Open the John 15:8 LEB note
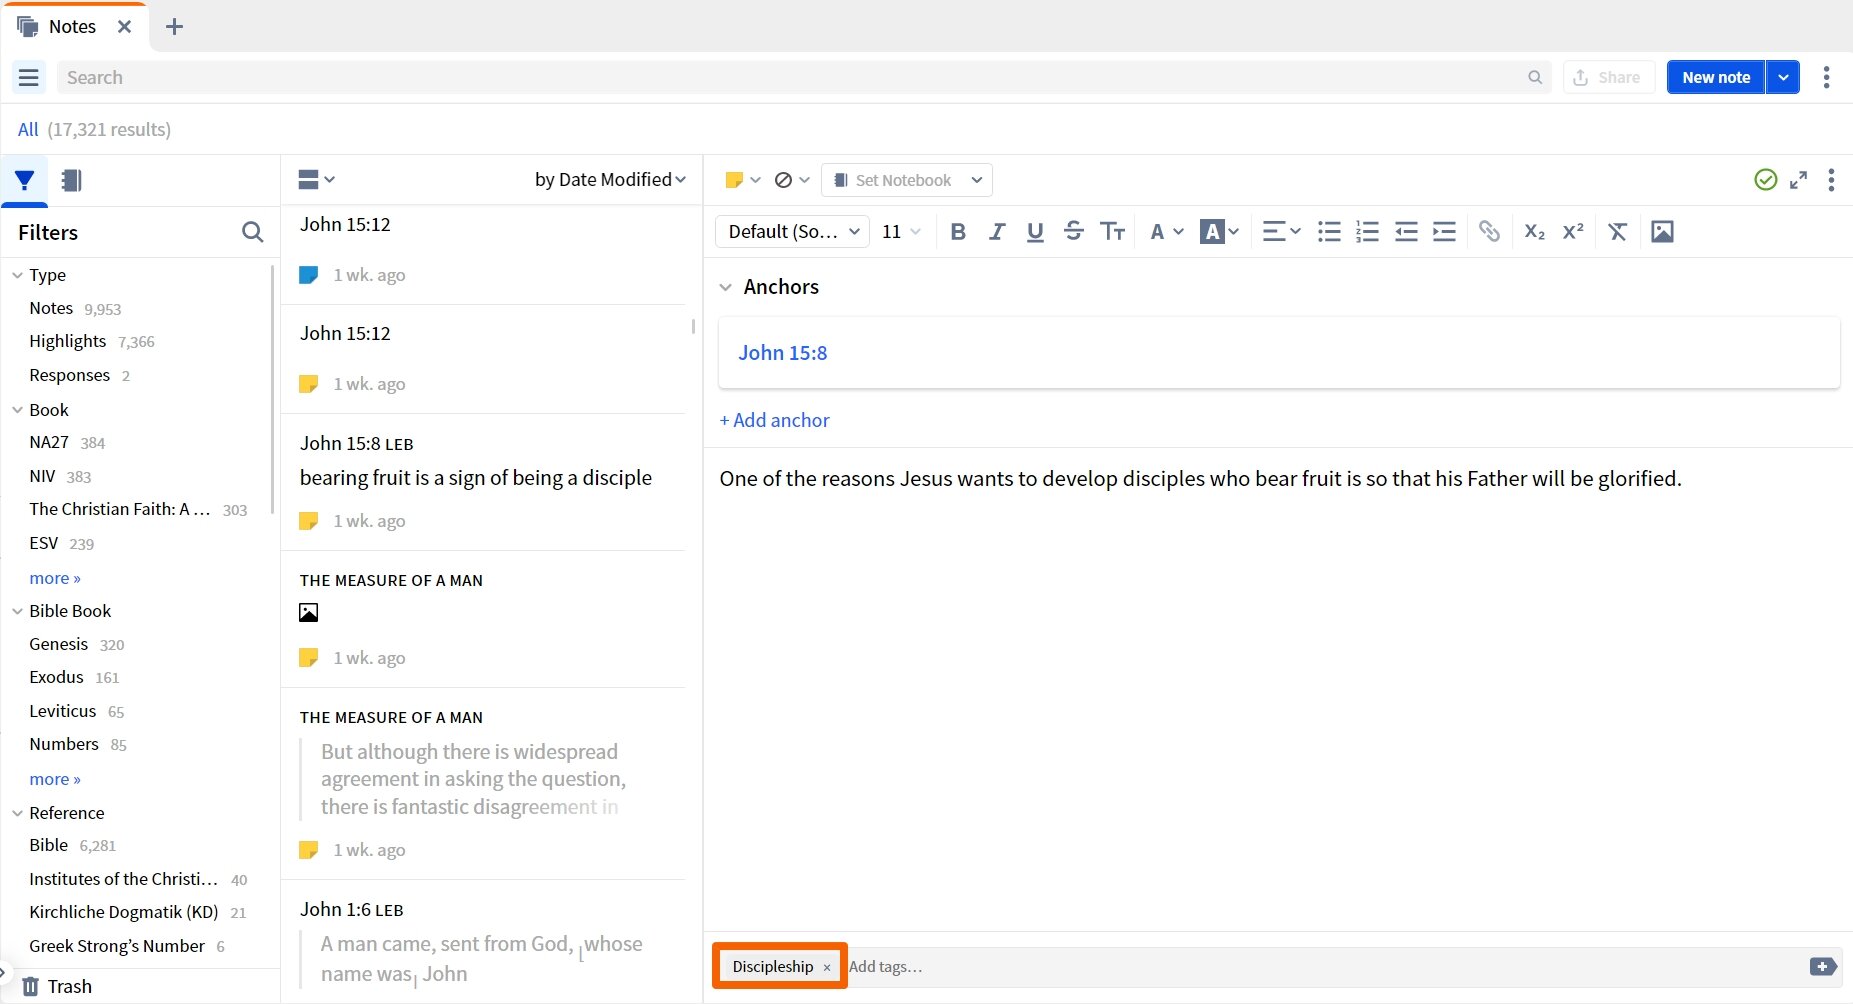This screenshot has width=1853, height=1004. point(484,482)
